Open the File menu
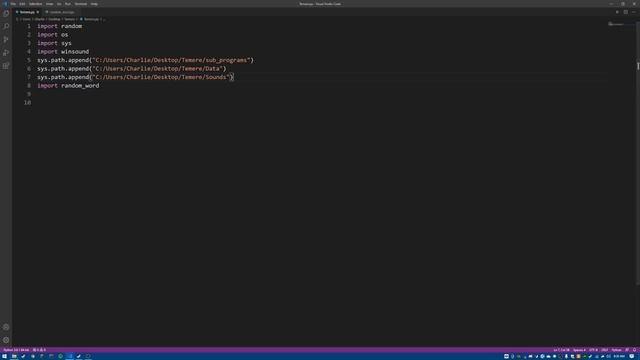The height and width of the screenshot is (360, 640). click(13, 4)
